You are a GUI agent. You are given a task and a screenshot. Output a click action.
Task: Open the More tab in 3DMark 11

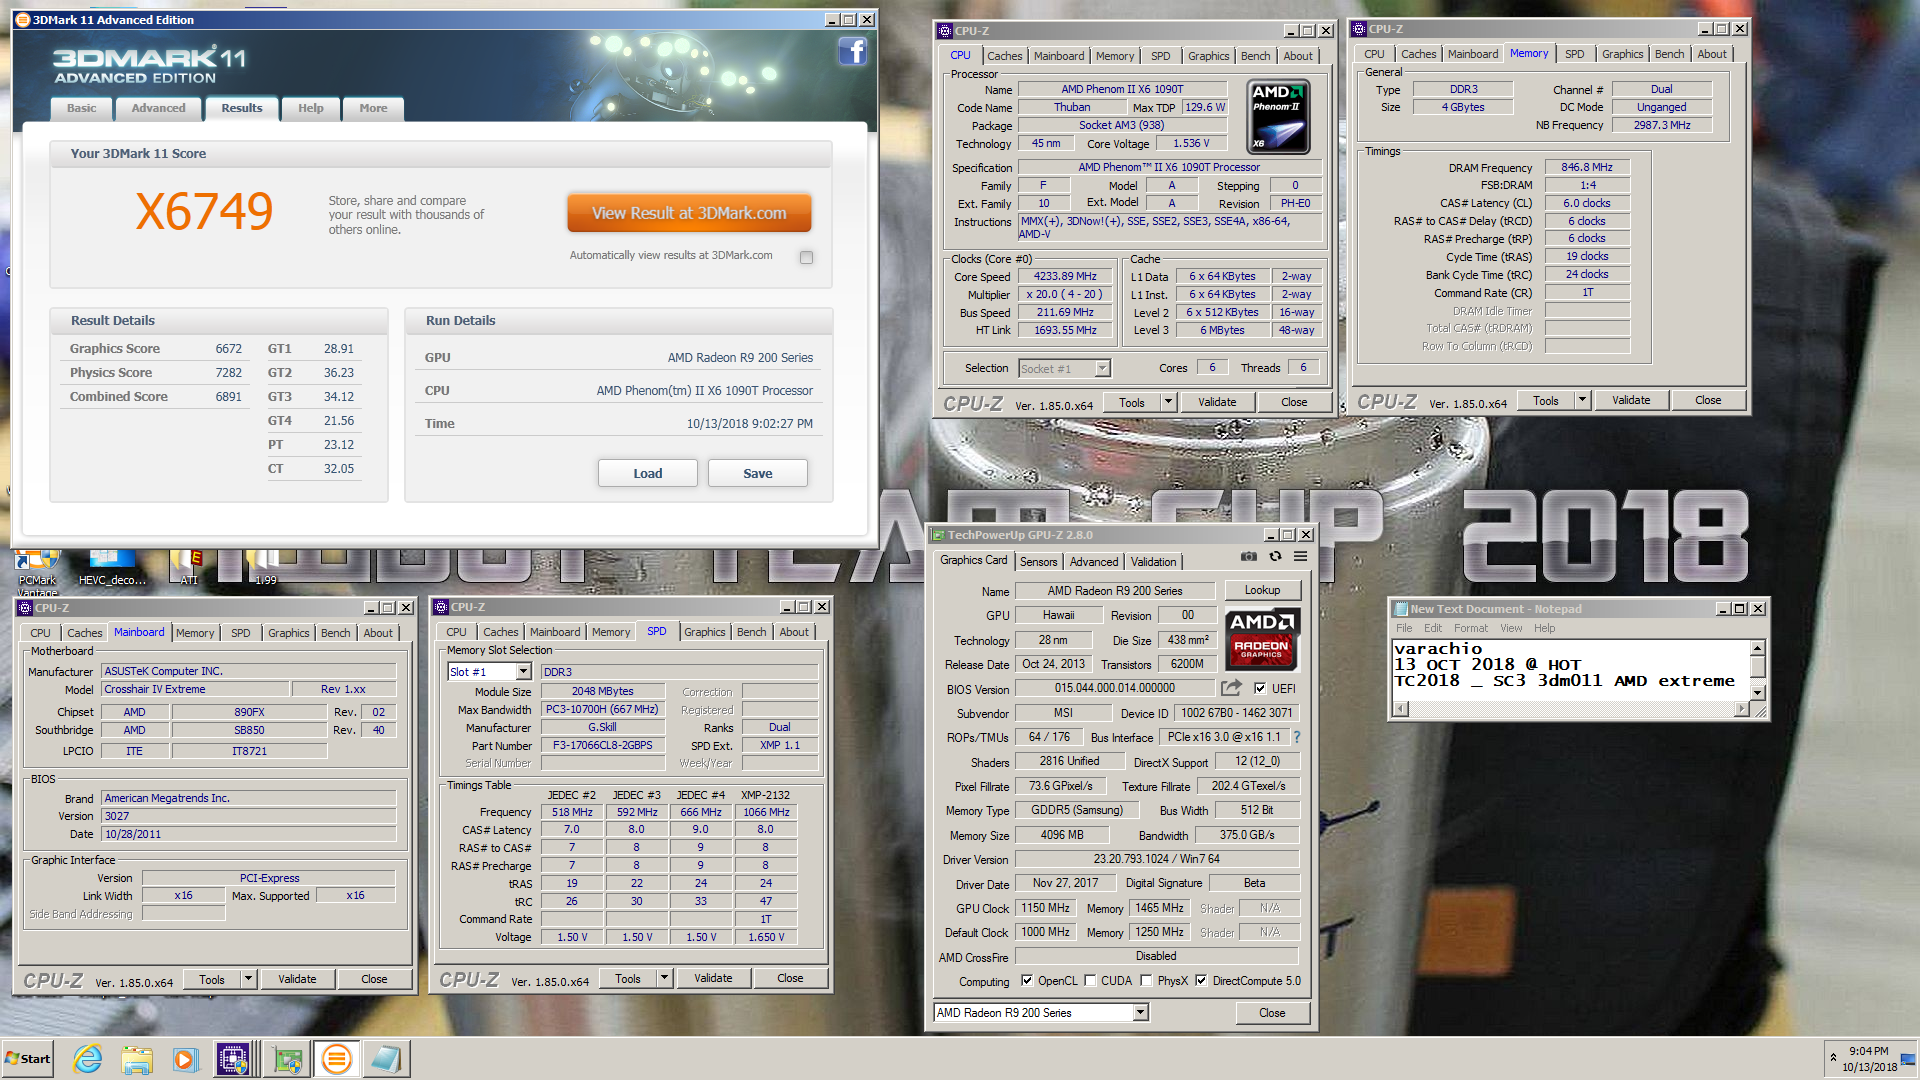(x=373, y=108)
